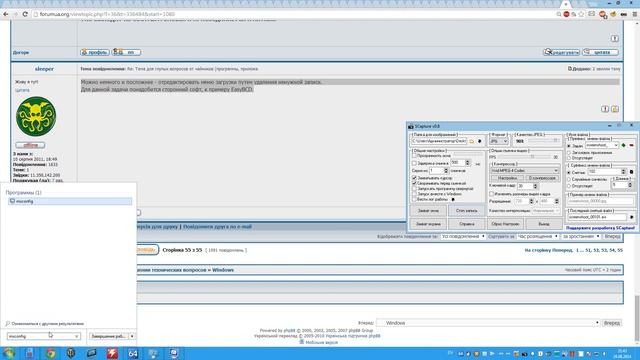The height and width of the screenshot is (360, 640).
Task: Open the Chrome menu icon
Action: tap(635, 14)
